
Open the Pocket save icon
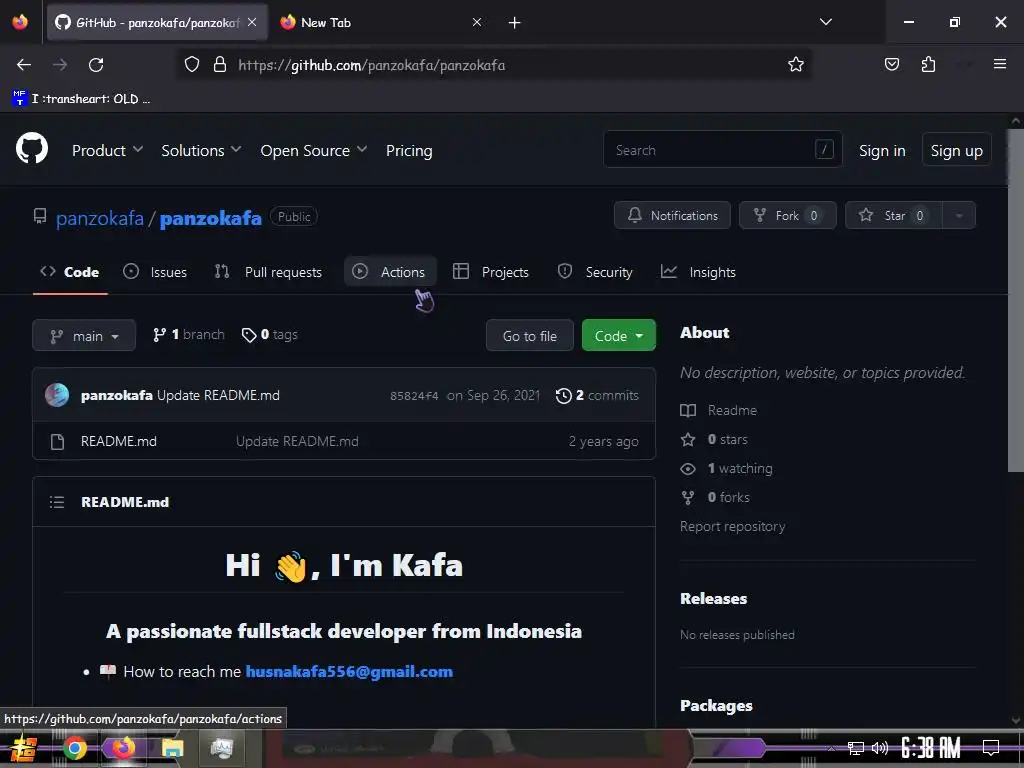(891, 65)
